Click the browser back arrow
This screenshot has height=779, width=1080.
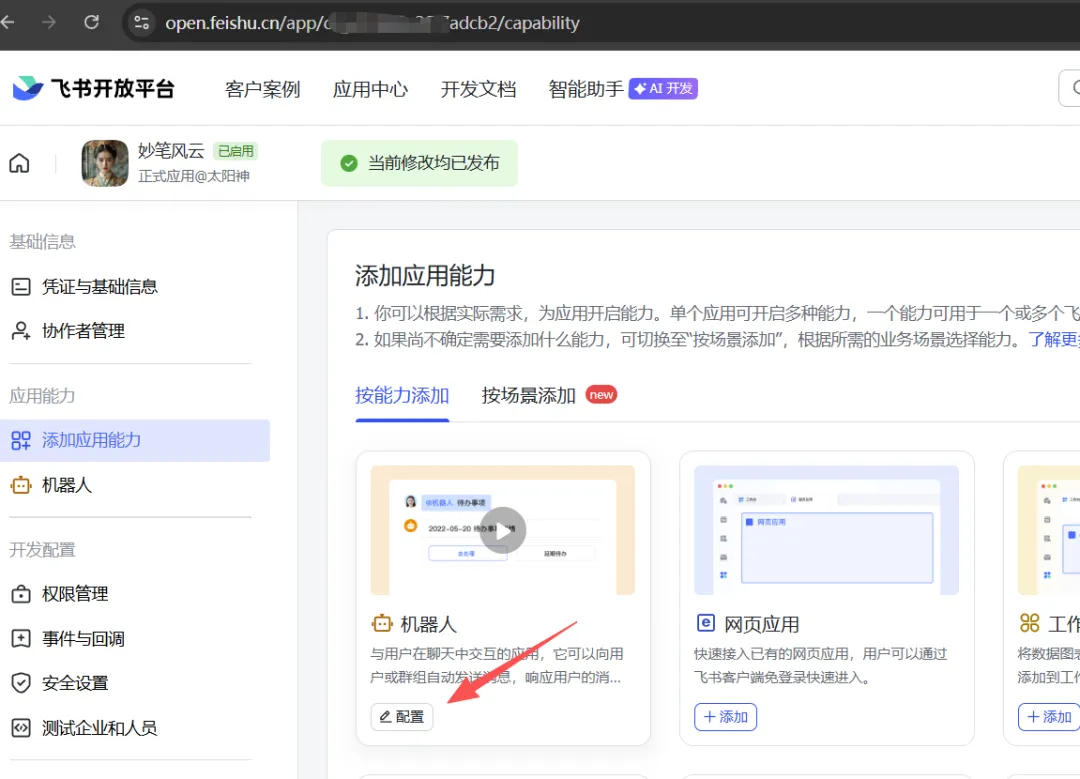click(8, 22)
